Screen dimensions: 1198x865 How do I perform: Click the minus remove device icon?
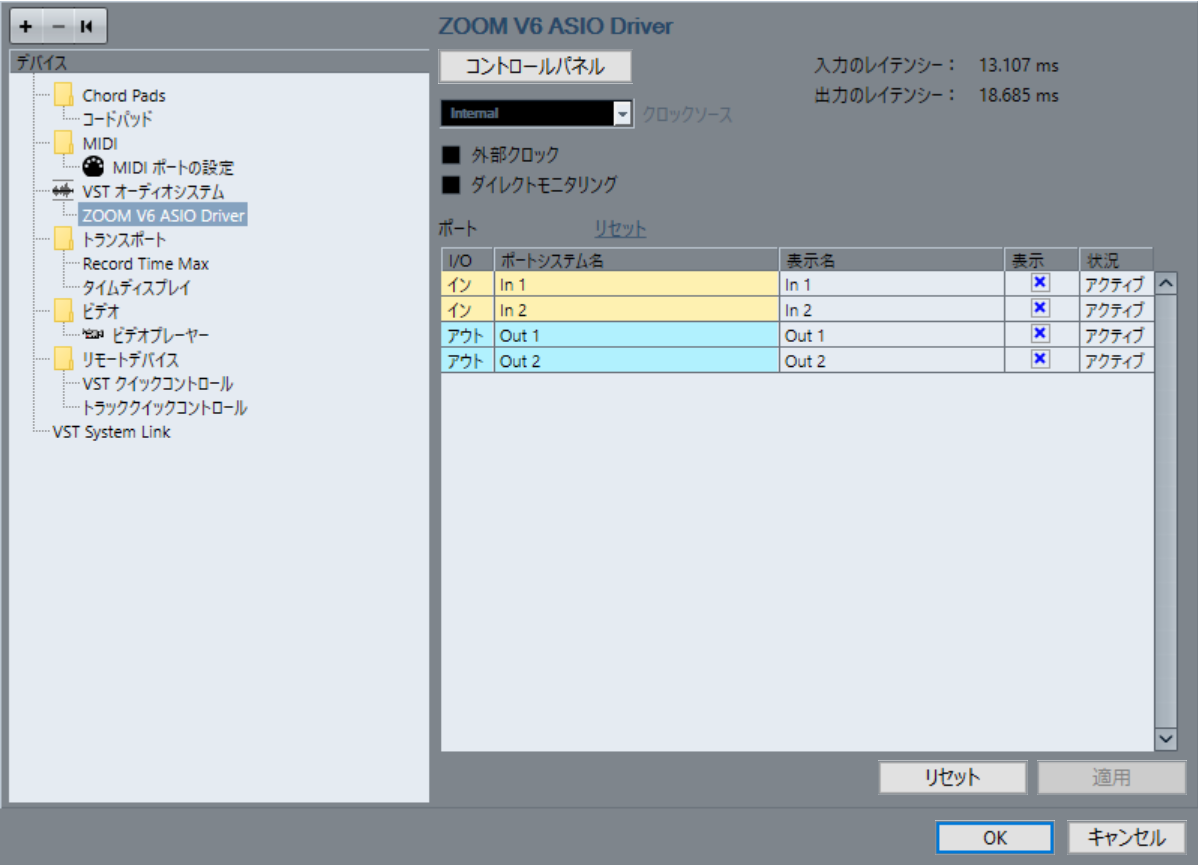coord(58,27)
